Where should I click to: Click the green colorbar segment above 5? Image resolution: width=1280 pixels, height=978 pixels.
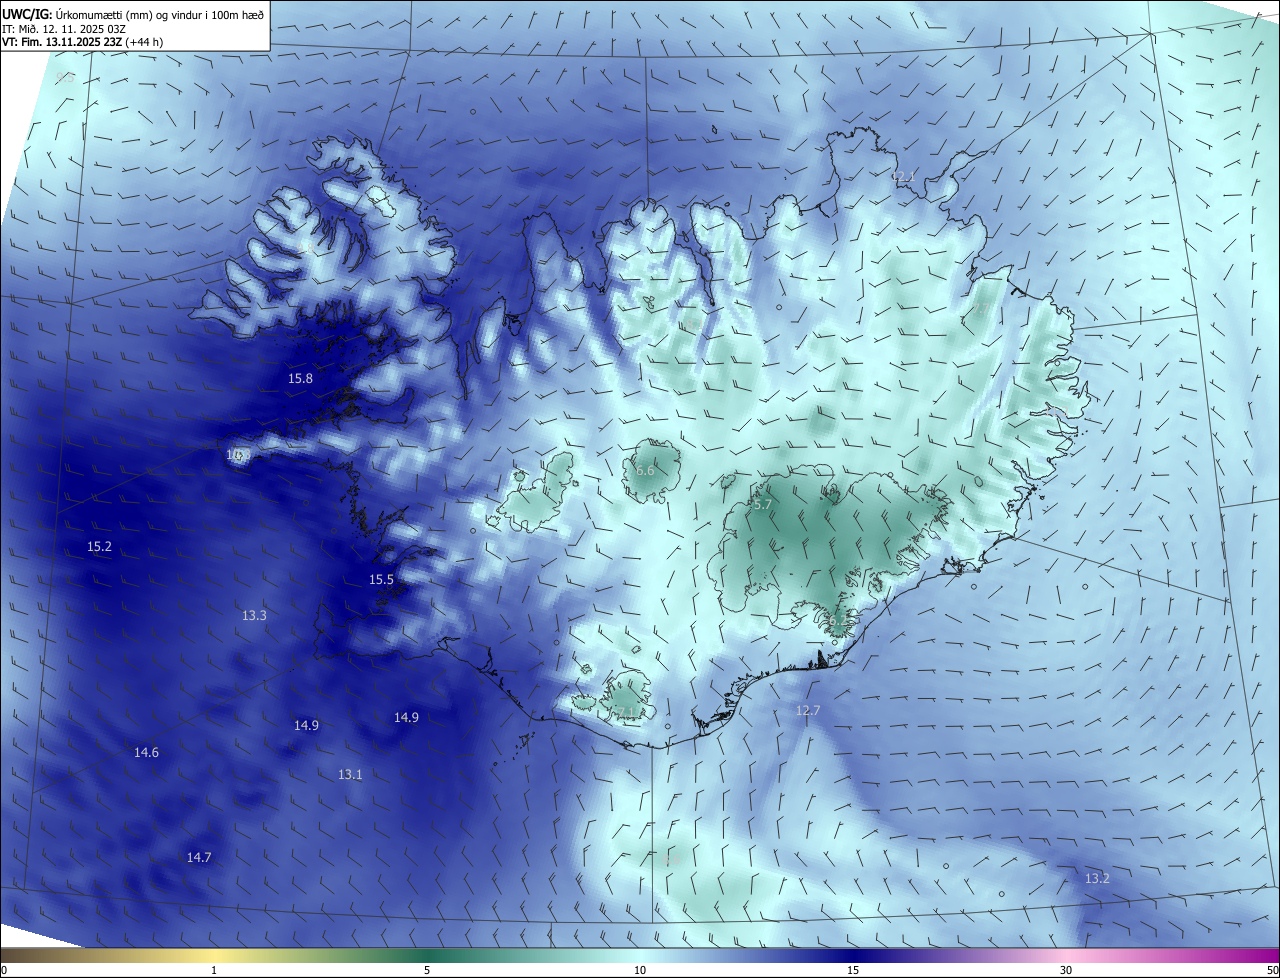[x=427, y=956]
